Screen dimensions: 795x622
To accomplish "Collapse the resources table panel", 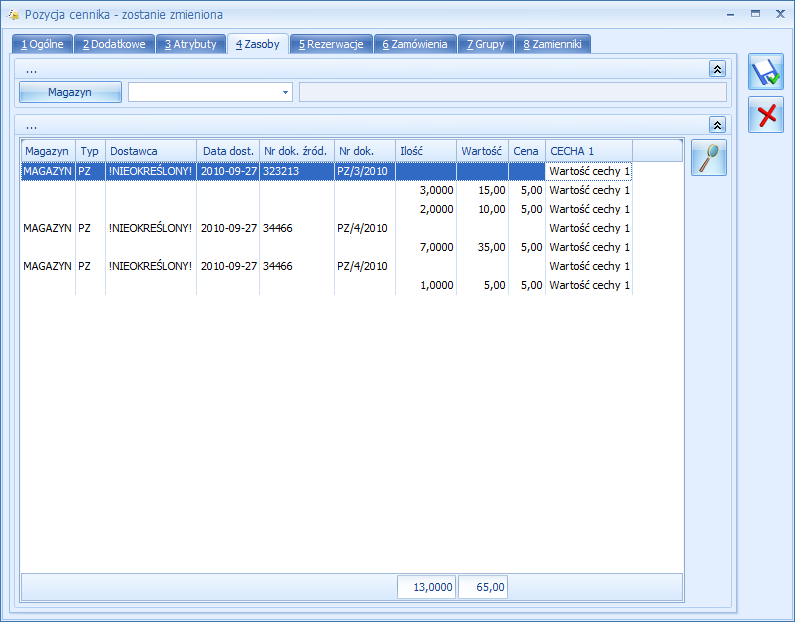I will pos(717,125).
